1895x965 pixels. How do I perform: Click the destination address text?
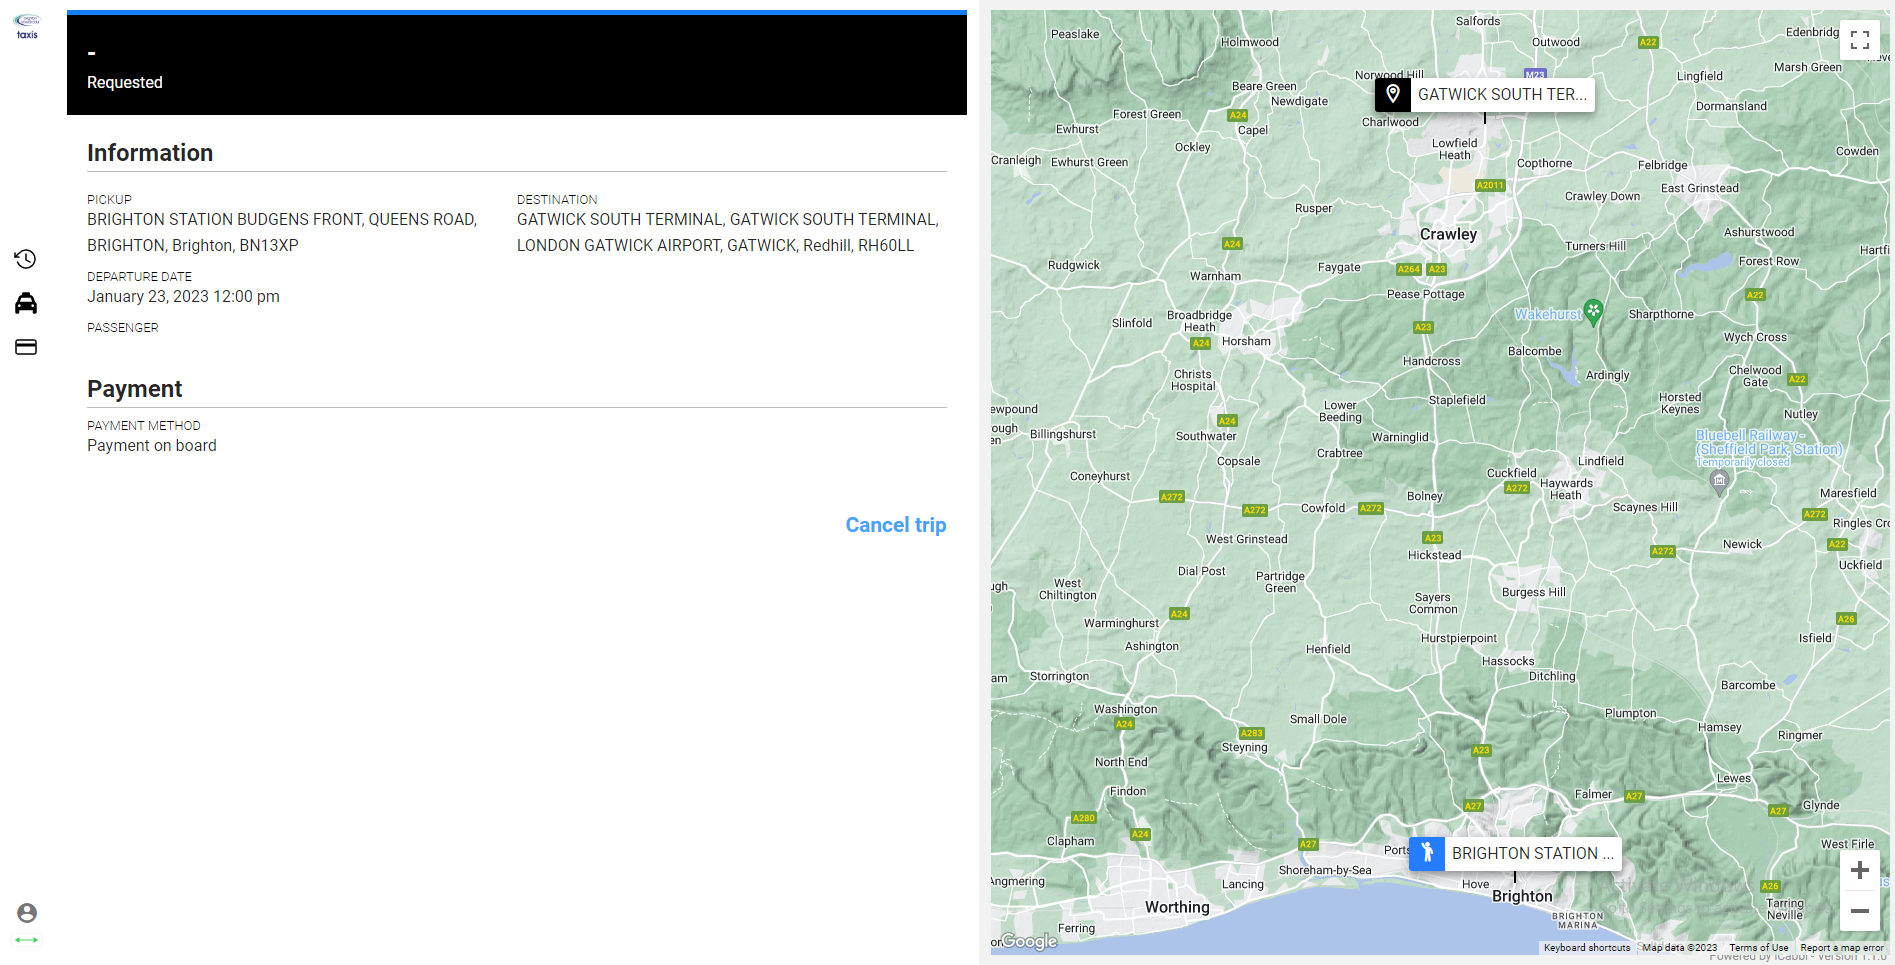point(728,232)
